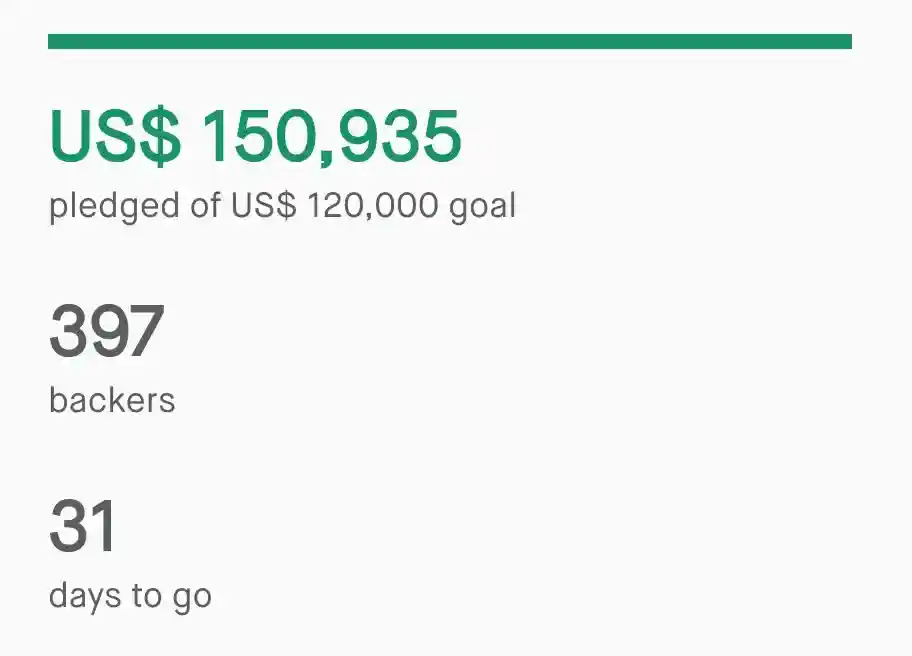Click the "pledged of US$ 120,000 goal" line
This screenshot has height=656, width=912.
(282, 206)
